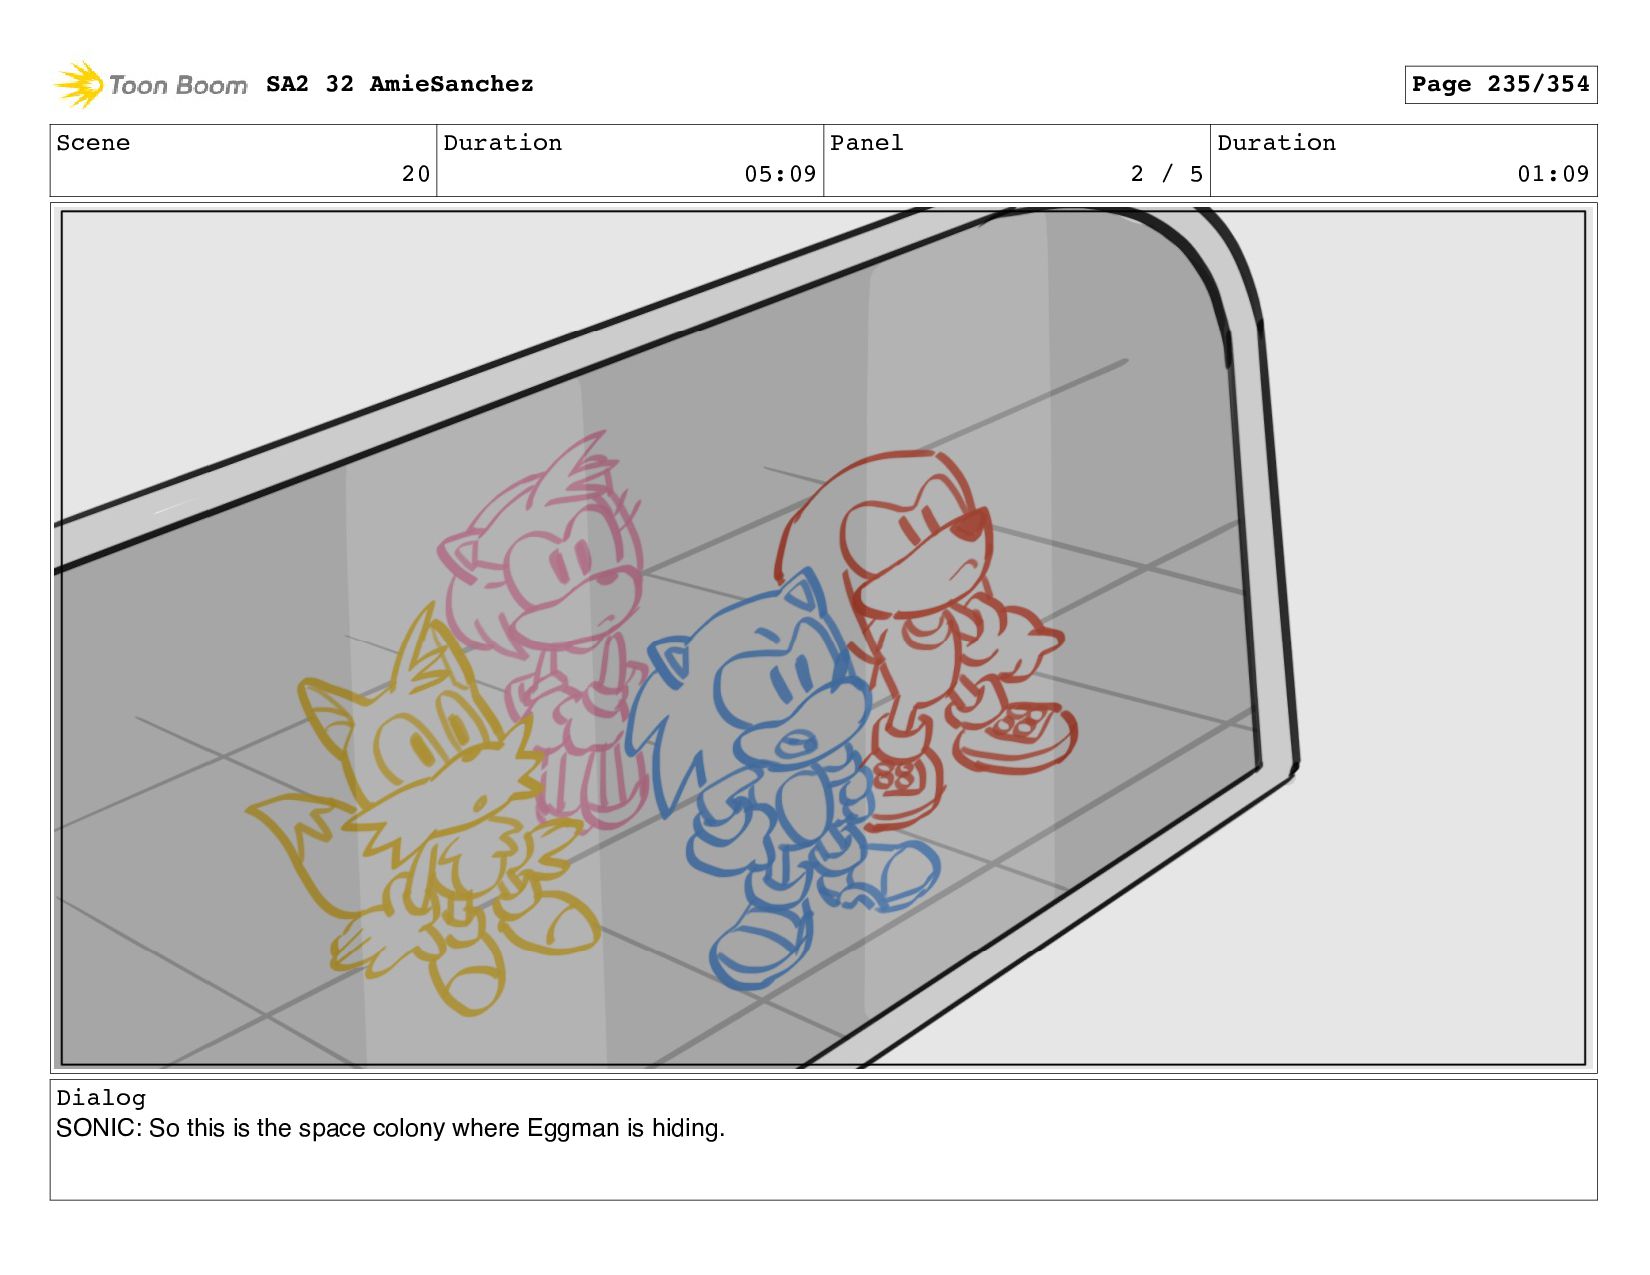This screenshot has height=1275, width=1650.
Task: Click the 'Toon Boom' wordmark text
Action: pos(178,85)
